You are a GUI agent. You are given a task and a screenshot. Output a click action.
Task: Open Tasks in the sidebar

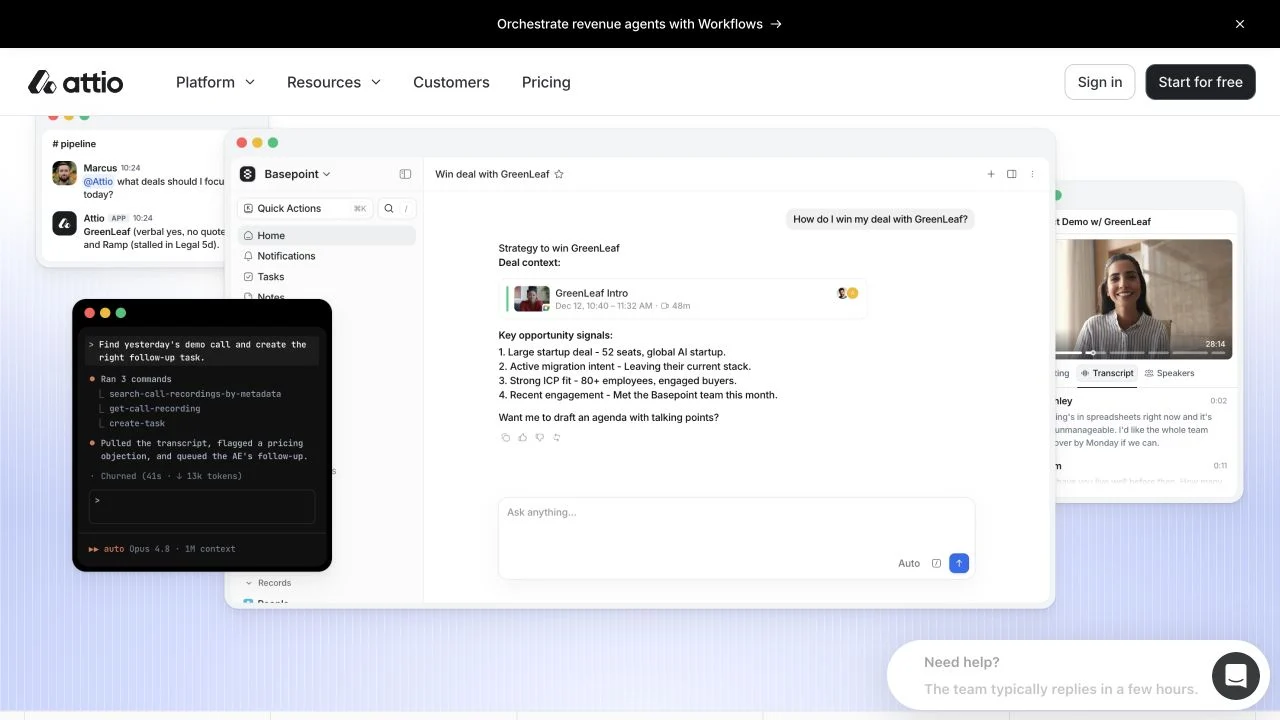click(326, 277)
